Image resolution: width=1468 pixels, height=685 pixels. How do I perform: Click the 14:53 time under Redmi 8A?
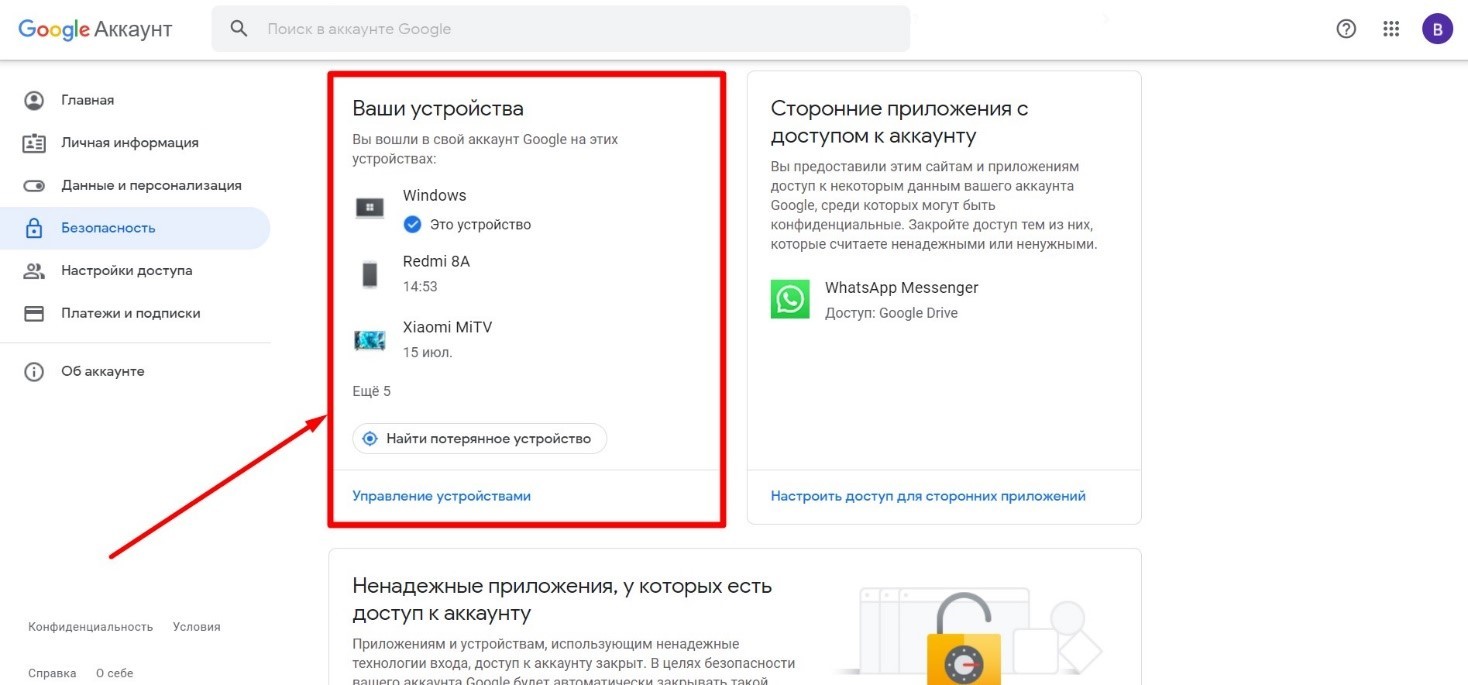click(x=420, y=286)
